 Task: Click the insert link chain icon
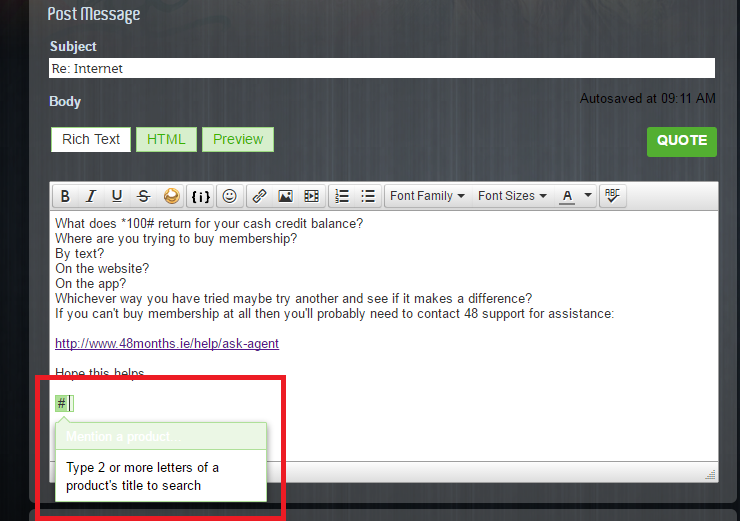pyautogui.click(x=259, y=196)
